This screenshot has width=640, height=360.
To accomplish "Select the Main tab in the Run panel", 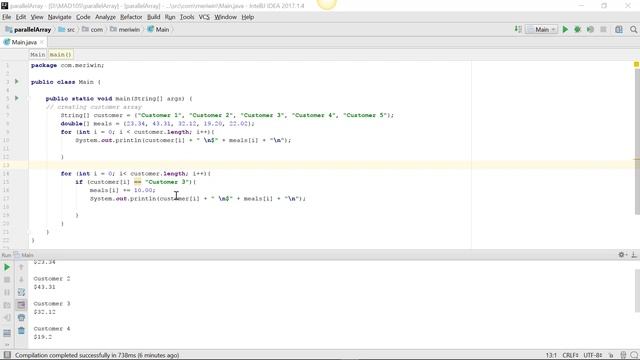I will (24, 255).
